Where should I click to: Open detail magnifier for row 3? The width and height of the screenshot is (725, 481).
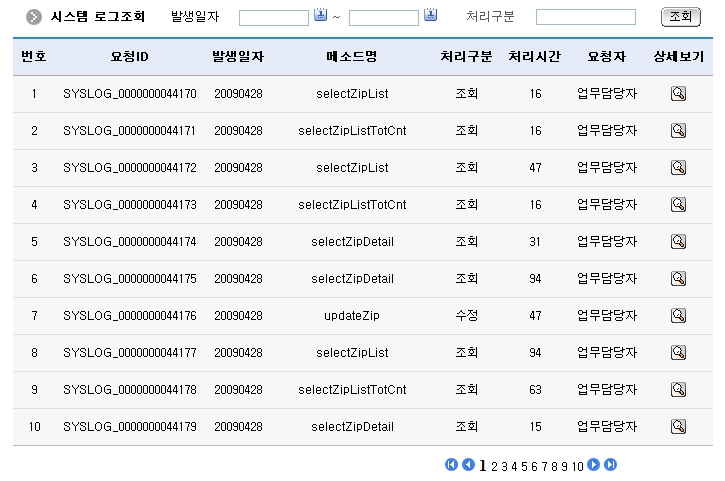pos(678,168)
